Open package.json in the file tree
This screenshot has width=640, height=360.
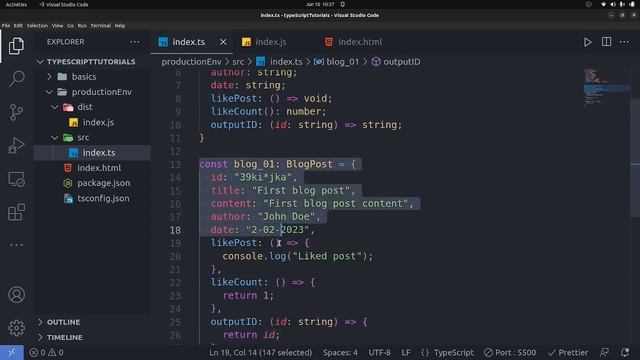[x=92, y=183]
